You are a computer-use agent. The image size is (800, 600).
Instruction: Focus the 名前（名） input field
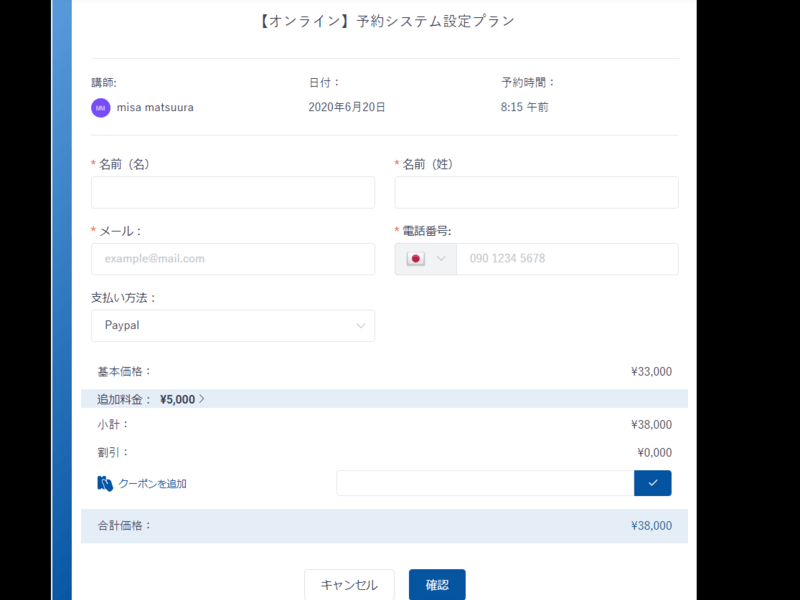point(232,193)
